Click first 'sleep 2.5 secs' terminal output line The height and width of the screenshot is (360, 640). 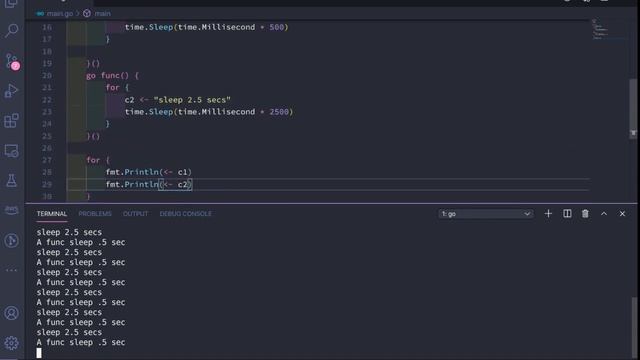pyautogui.click(x=69, y=232)
